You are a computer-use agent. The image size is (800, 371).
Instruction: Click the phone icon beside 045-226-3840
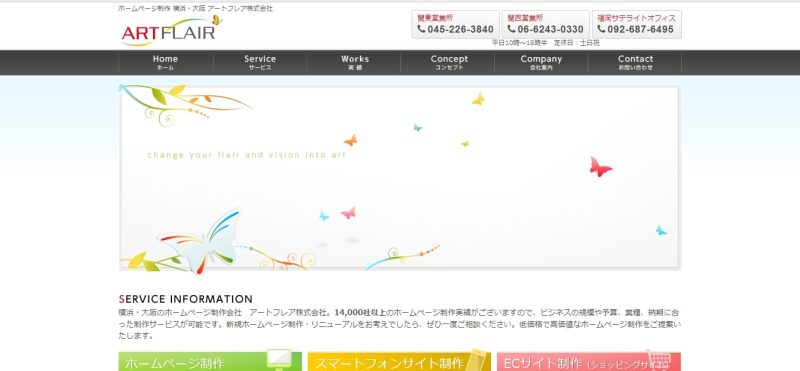(x=421, y=29)
